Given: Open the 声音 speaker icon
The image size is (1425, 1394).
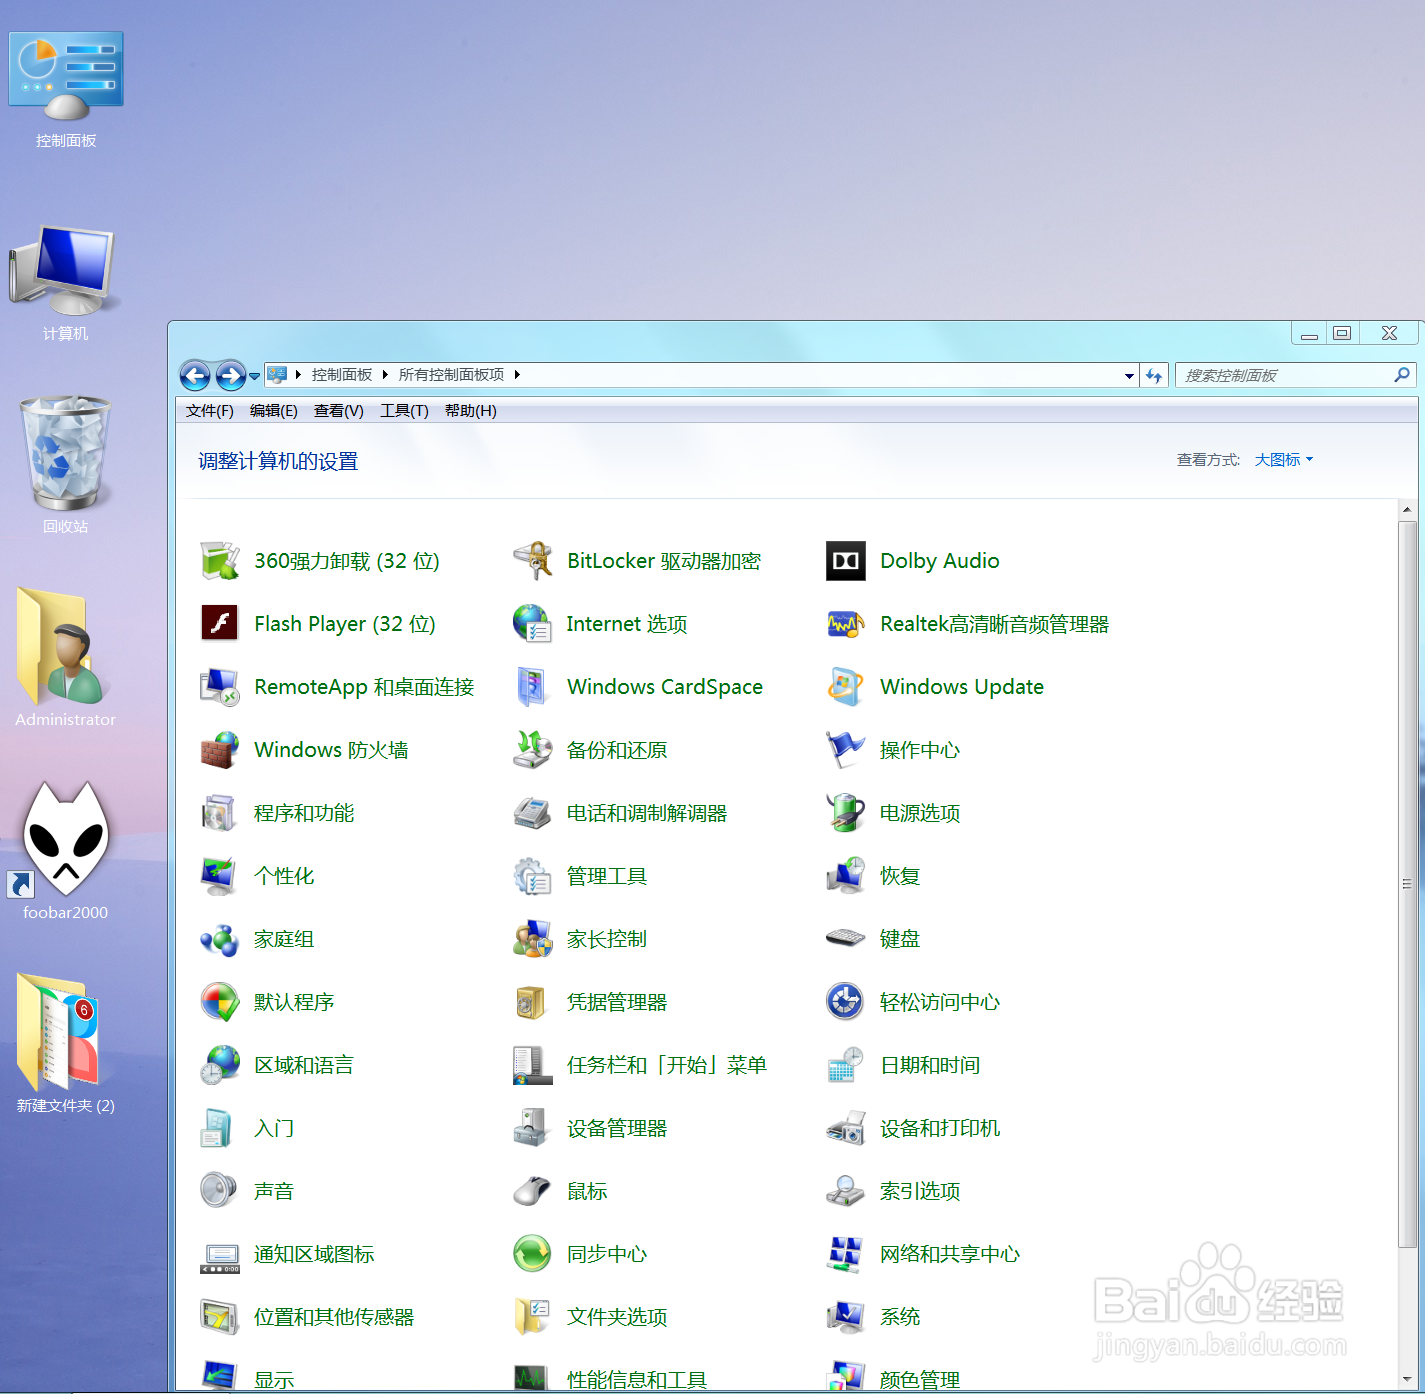Looking at the screenshot, I should pos(220,1191).
